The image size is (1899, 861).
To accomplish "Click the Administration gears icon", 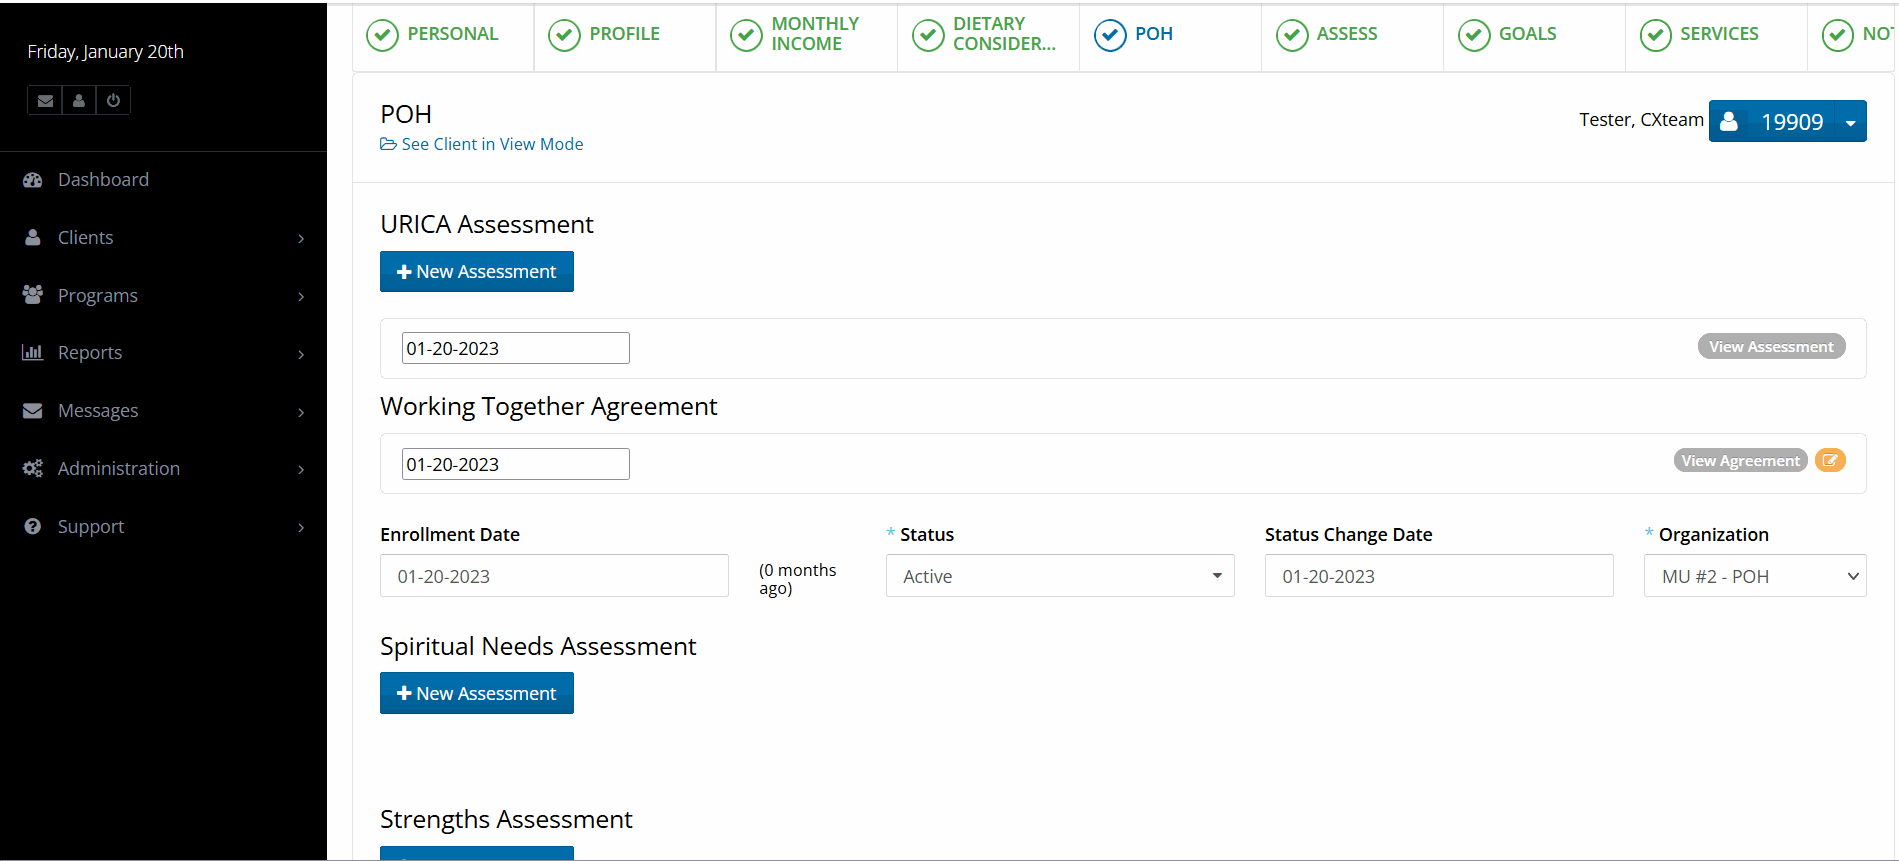I will tap(33, 469).
